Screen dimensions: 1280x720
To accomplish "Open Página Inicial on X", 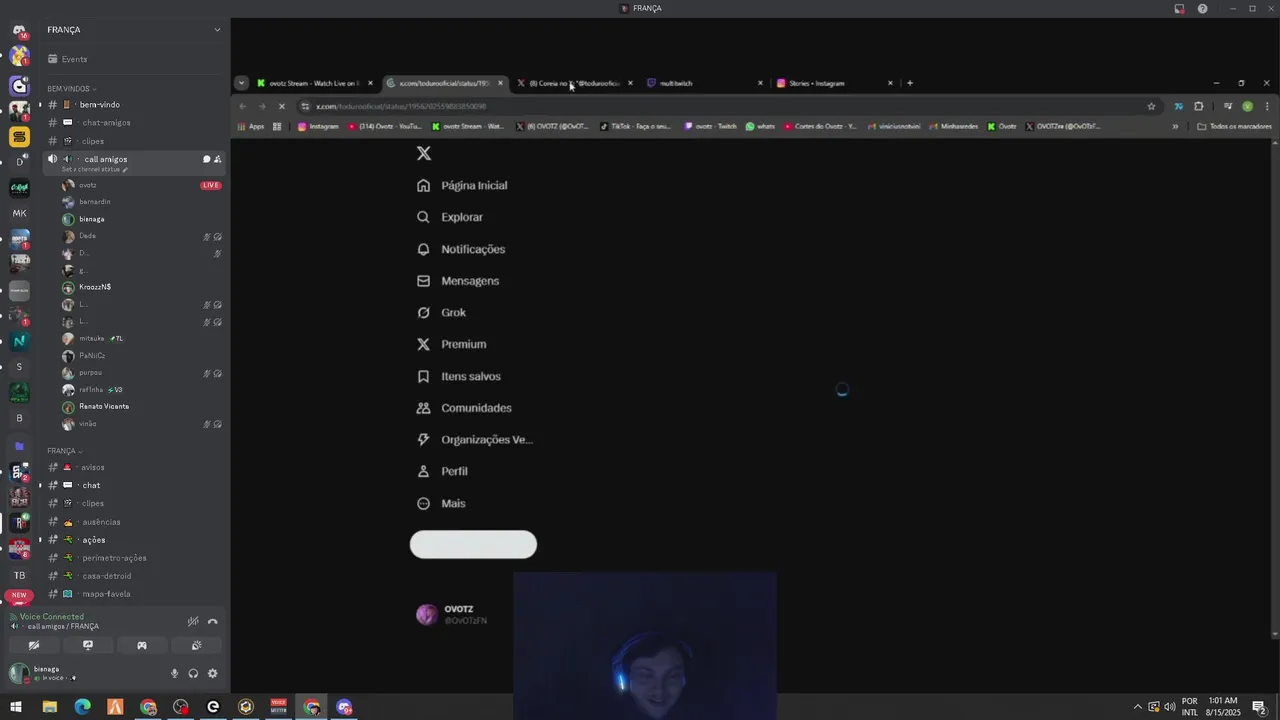I will 462,185.
